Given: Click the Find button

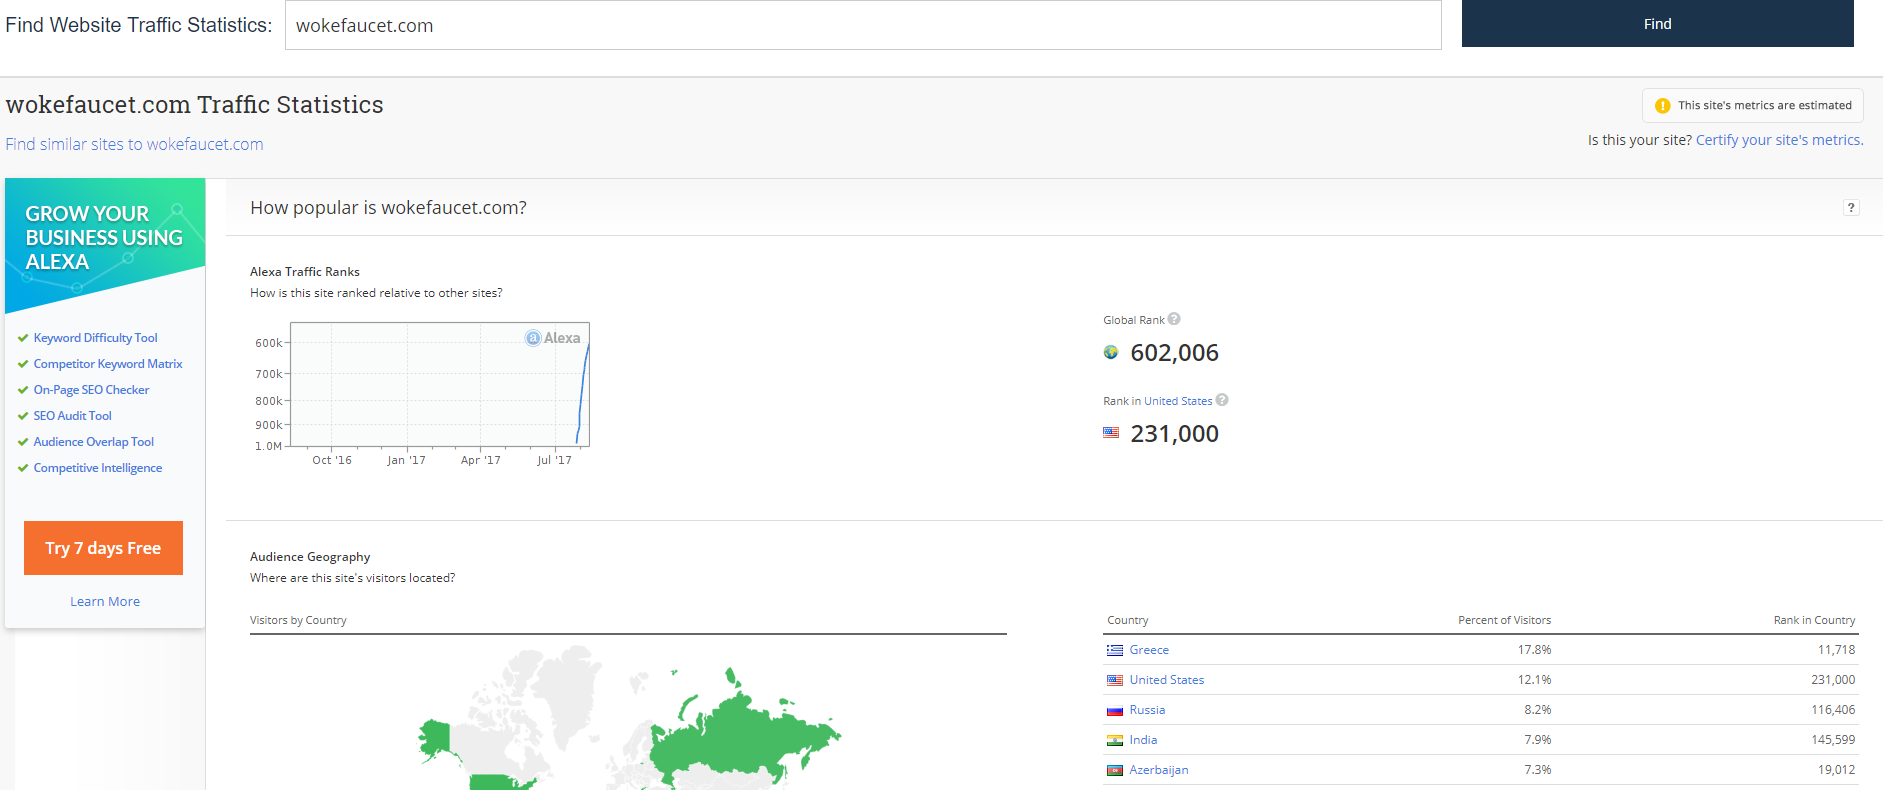Looking at the screenshot, I should (1658, 23).
